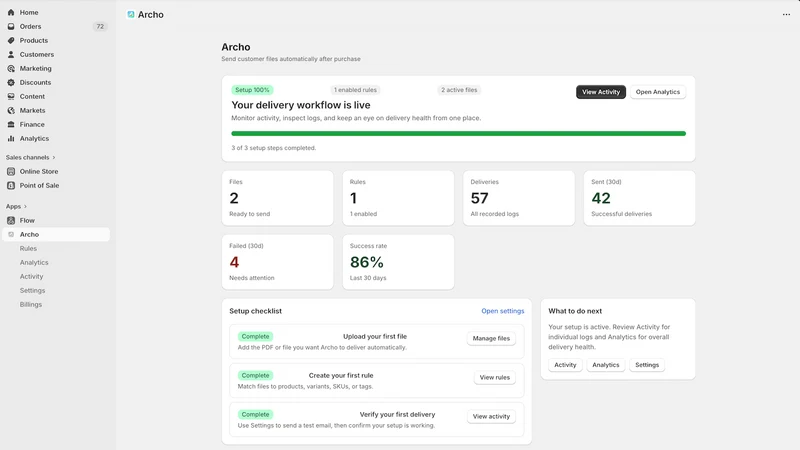
Task: Click the View activity checklist button
Action: [491, 416]
